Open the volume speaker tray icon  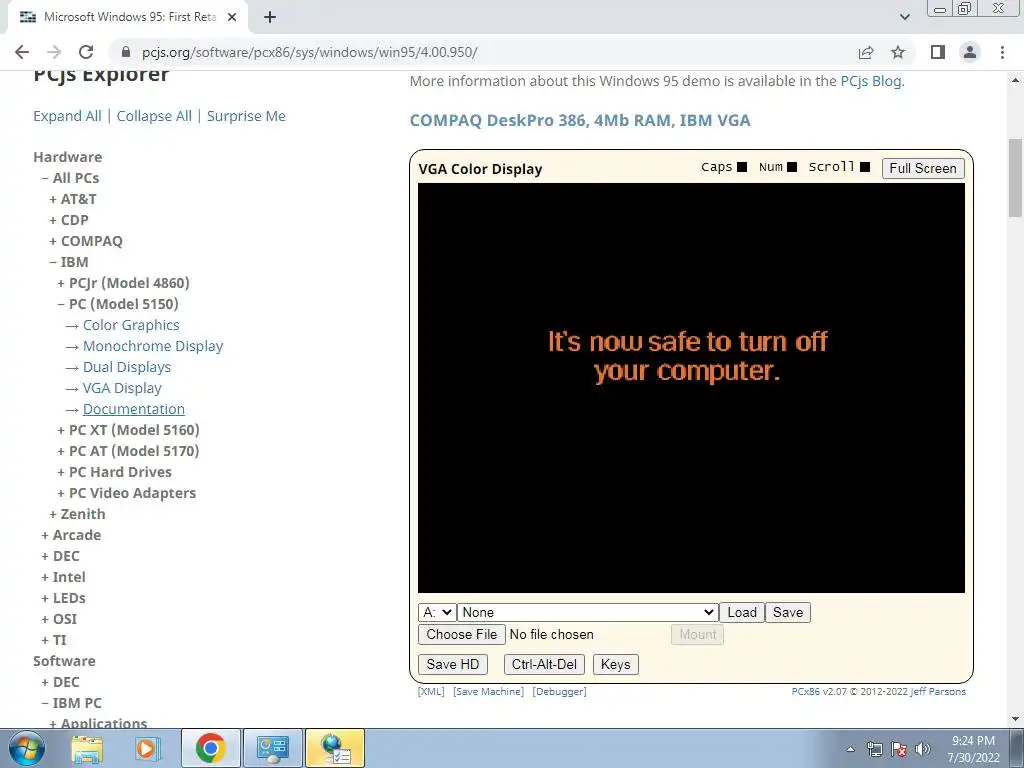[922, 749]
